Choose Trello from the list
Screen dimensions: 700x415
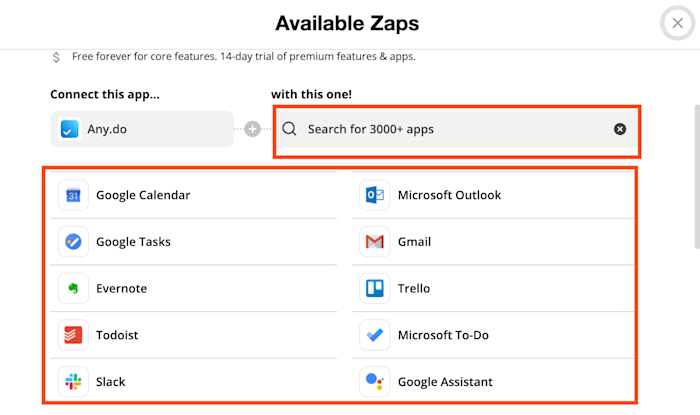coord(493,288)
